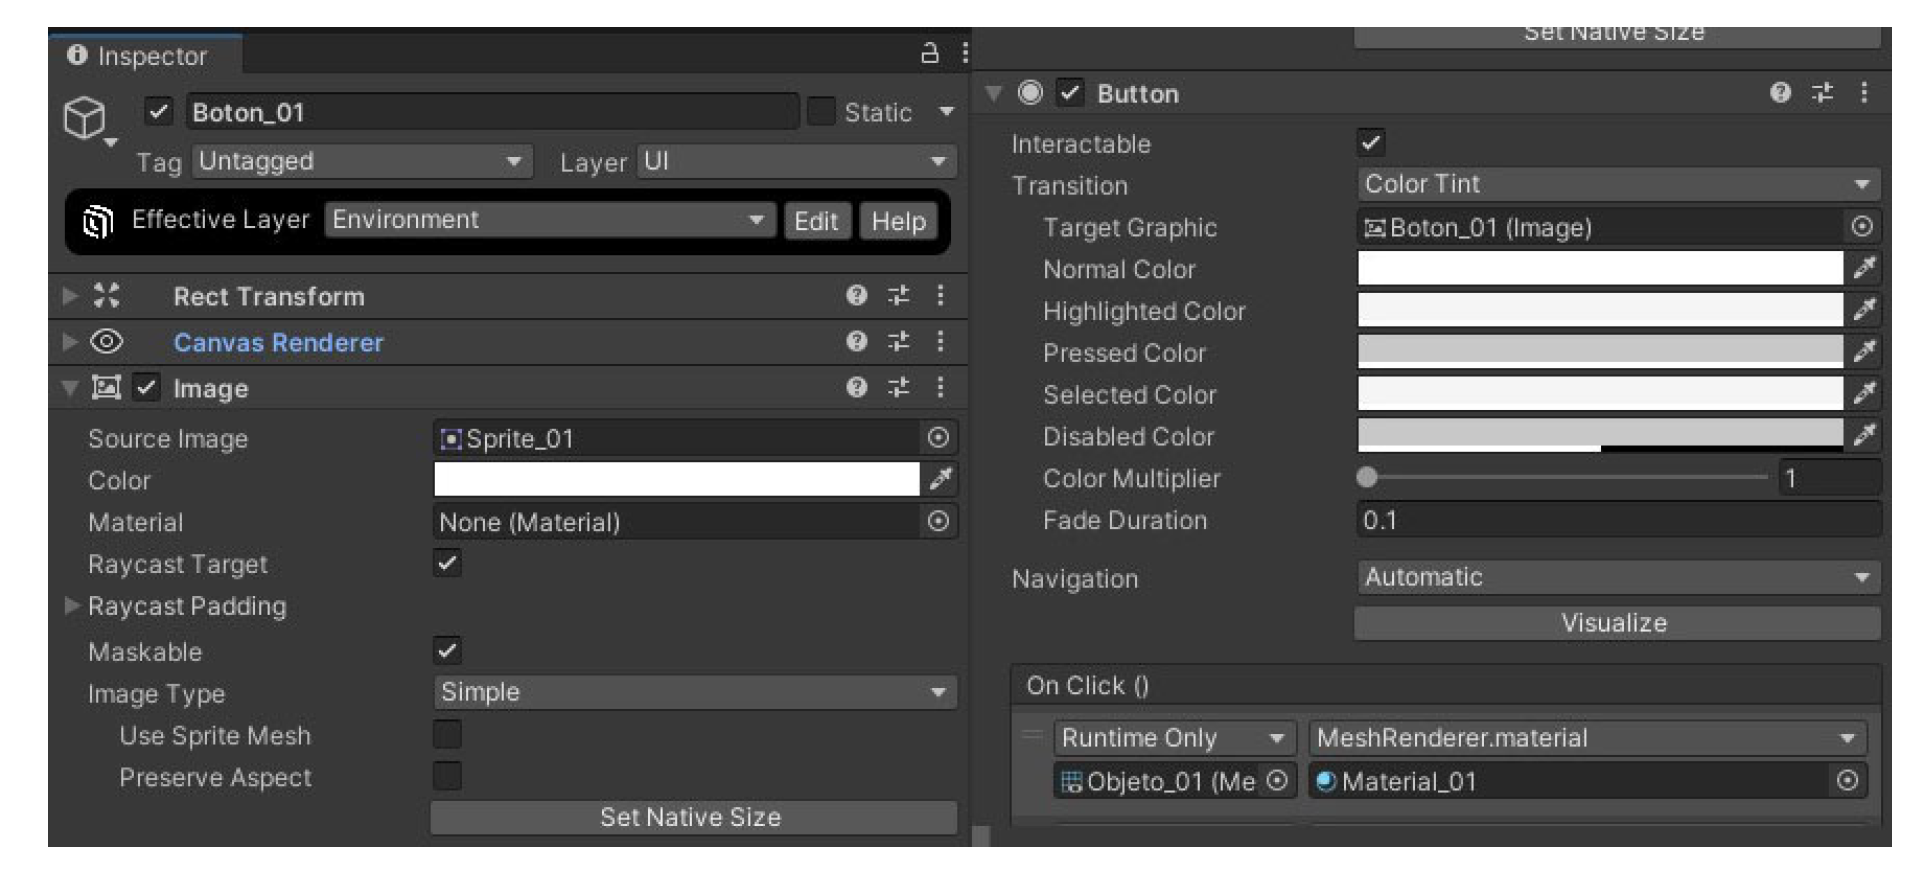Click the Inspector lock icon

click(929, 53)
